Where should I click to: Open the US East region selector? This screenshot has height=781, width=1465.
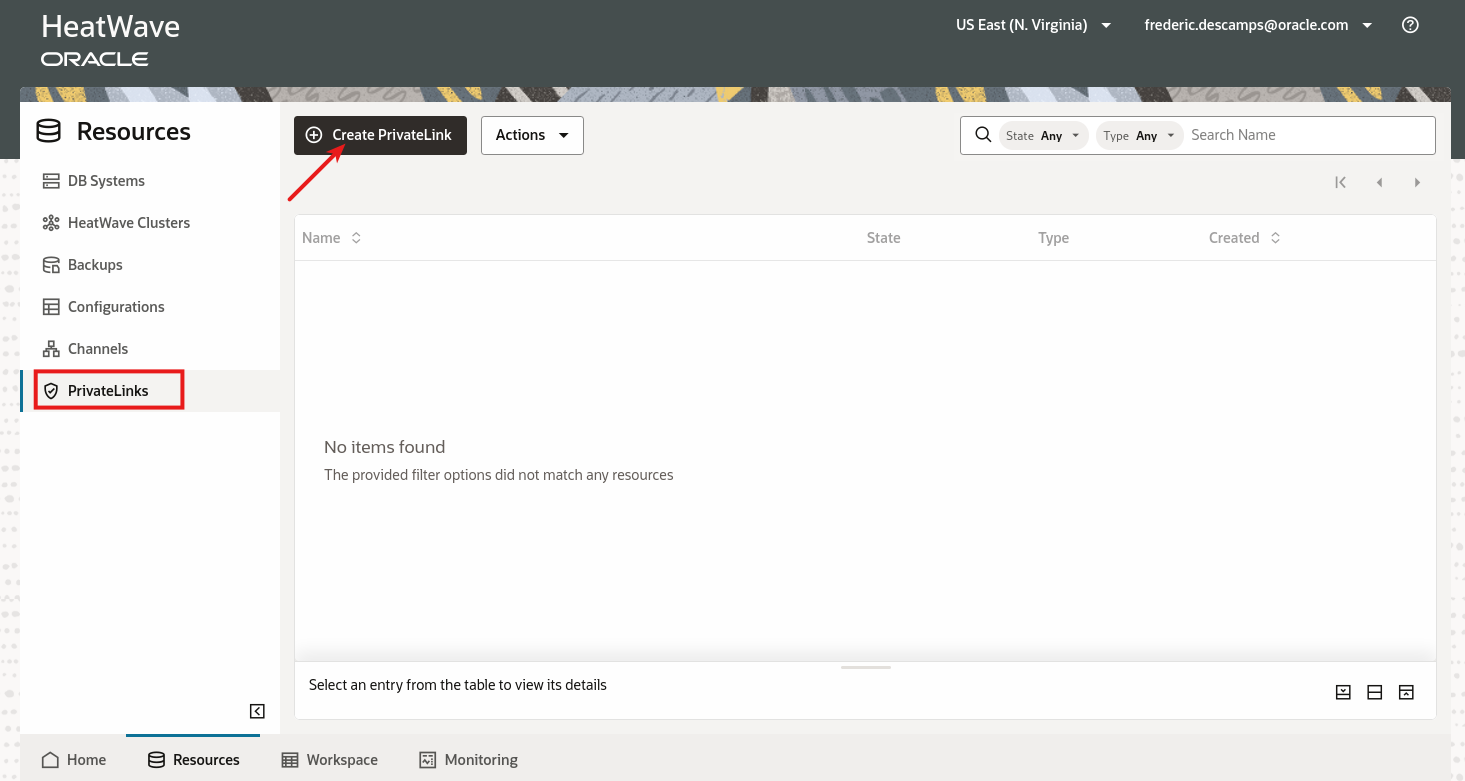pyautogui.click(x=1034, y=25)
